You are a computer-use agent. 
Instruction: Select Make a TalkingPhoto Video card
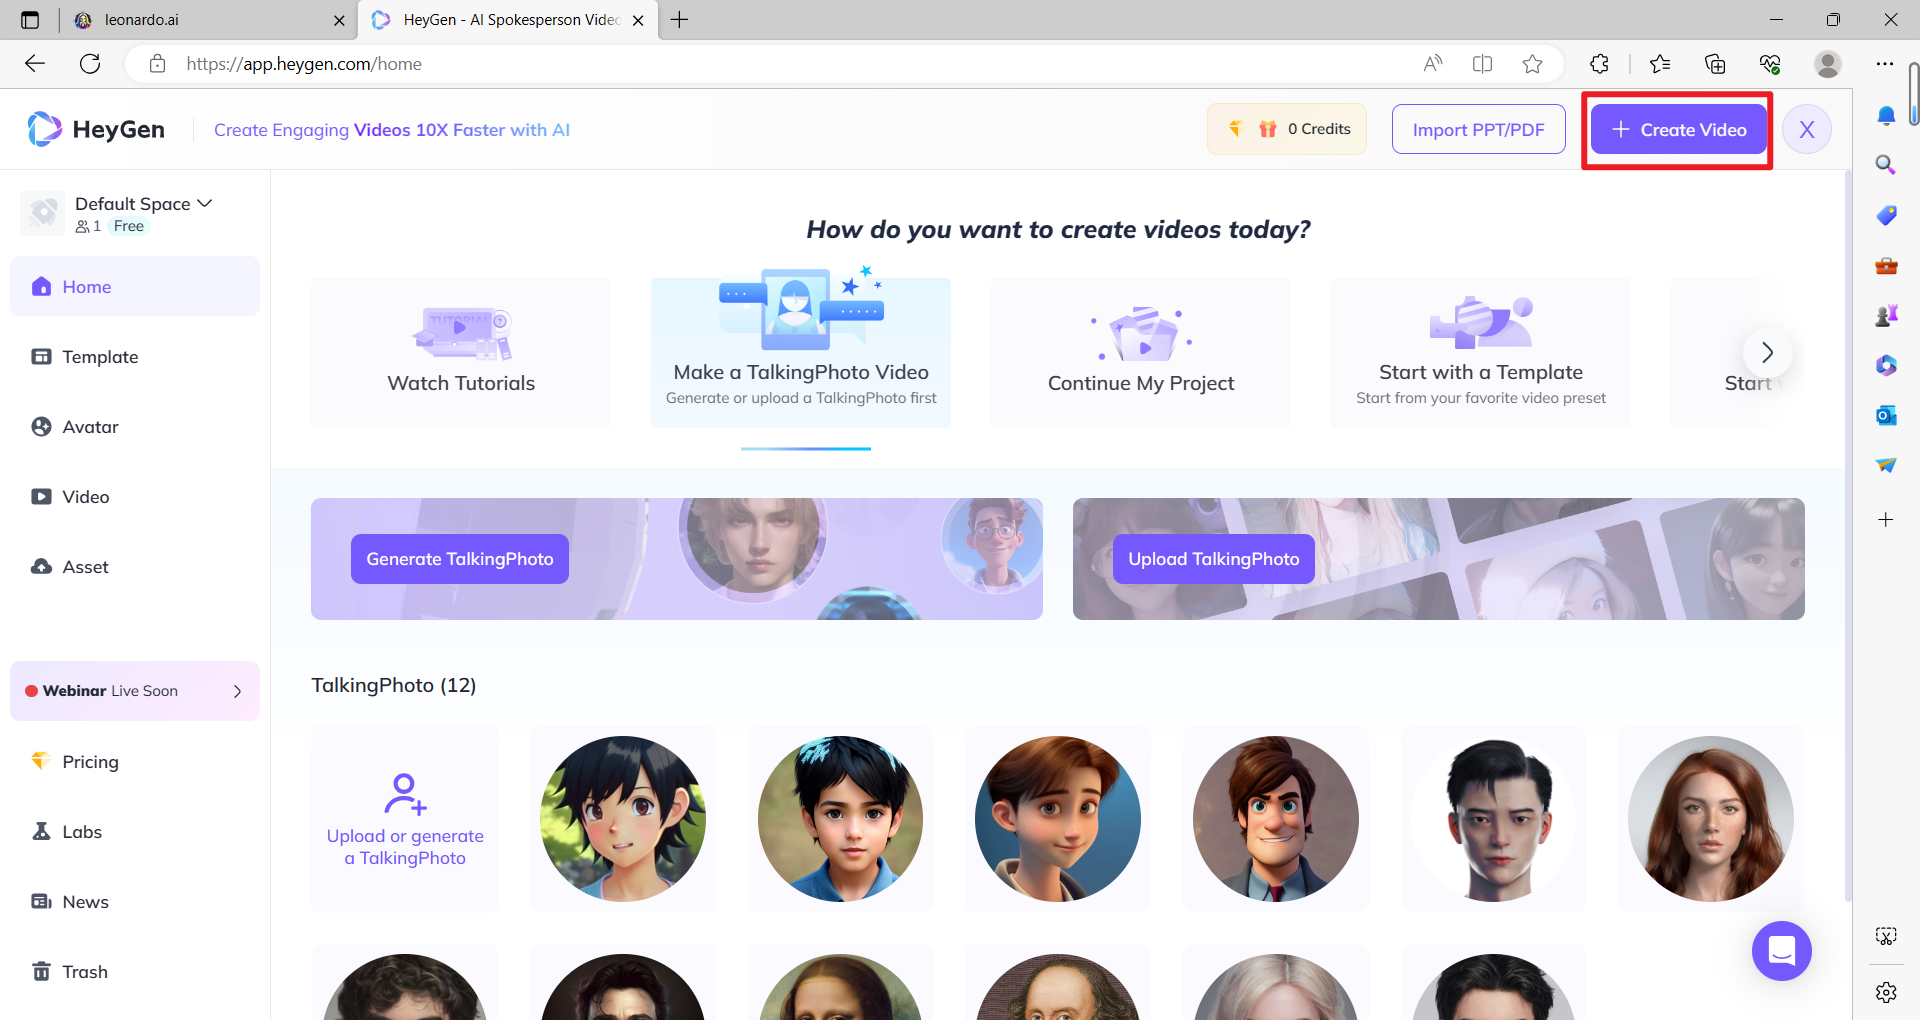(x=801, y=353)
